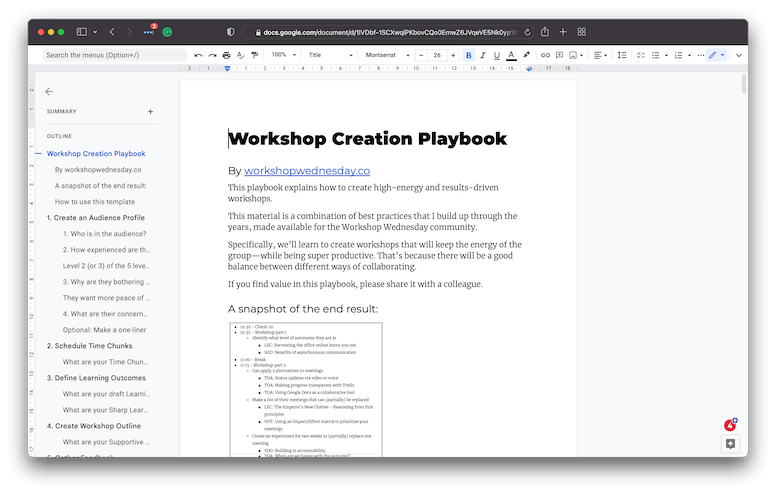The image size is (776, 494).
Task: Toggle Underline formatting
Action: [497, 55]
